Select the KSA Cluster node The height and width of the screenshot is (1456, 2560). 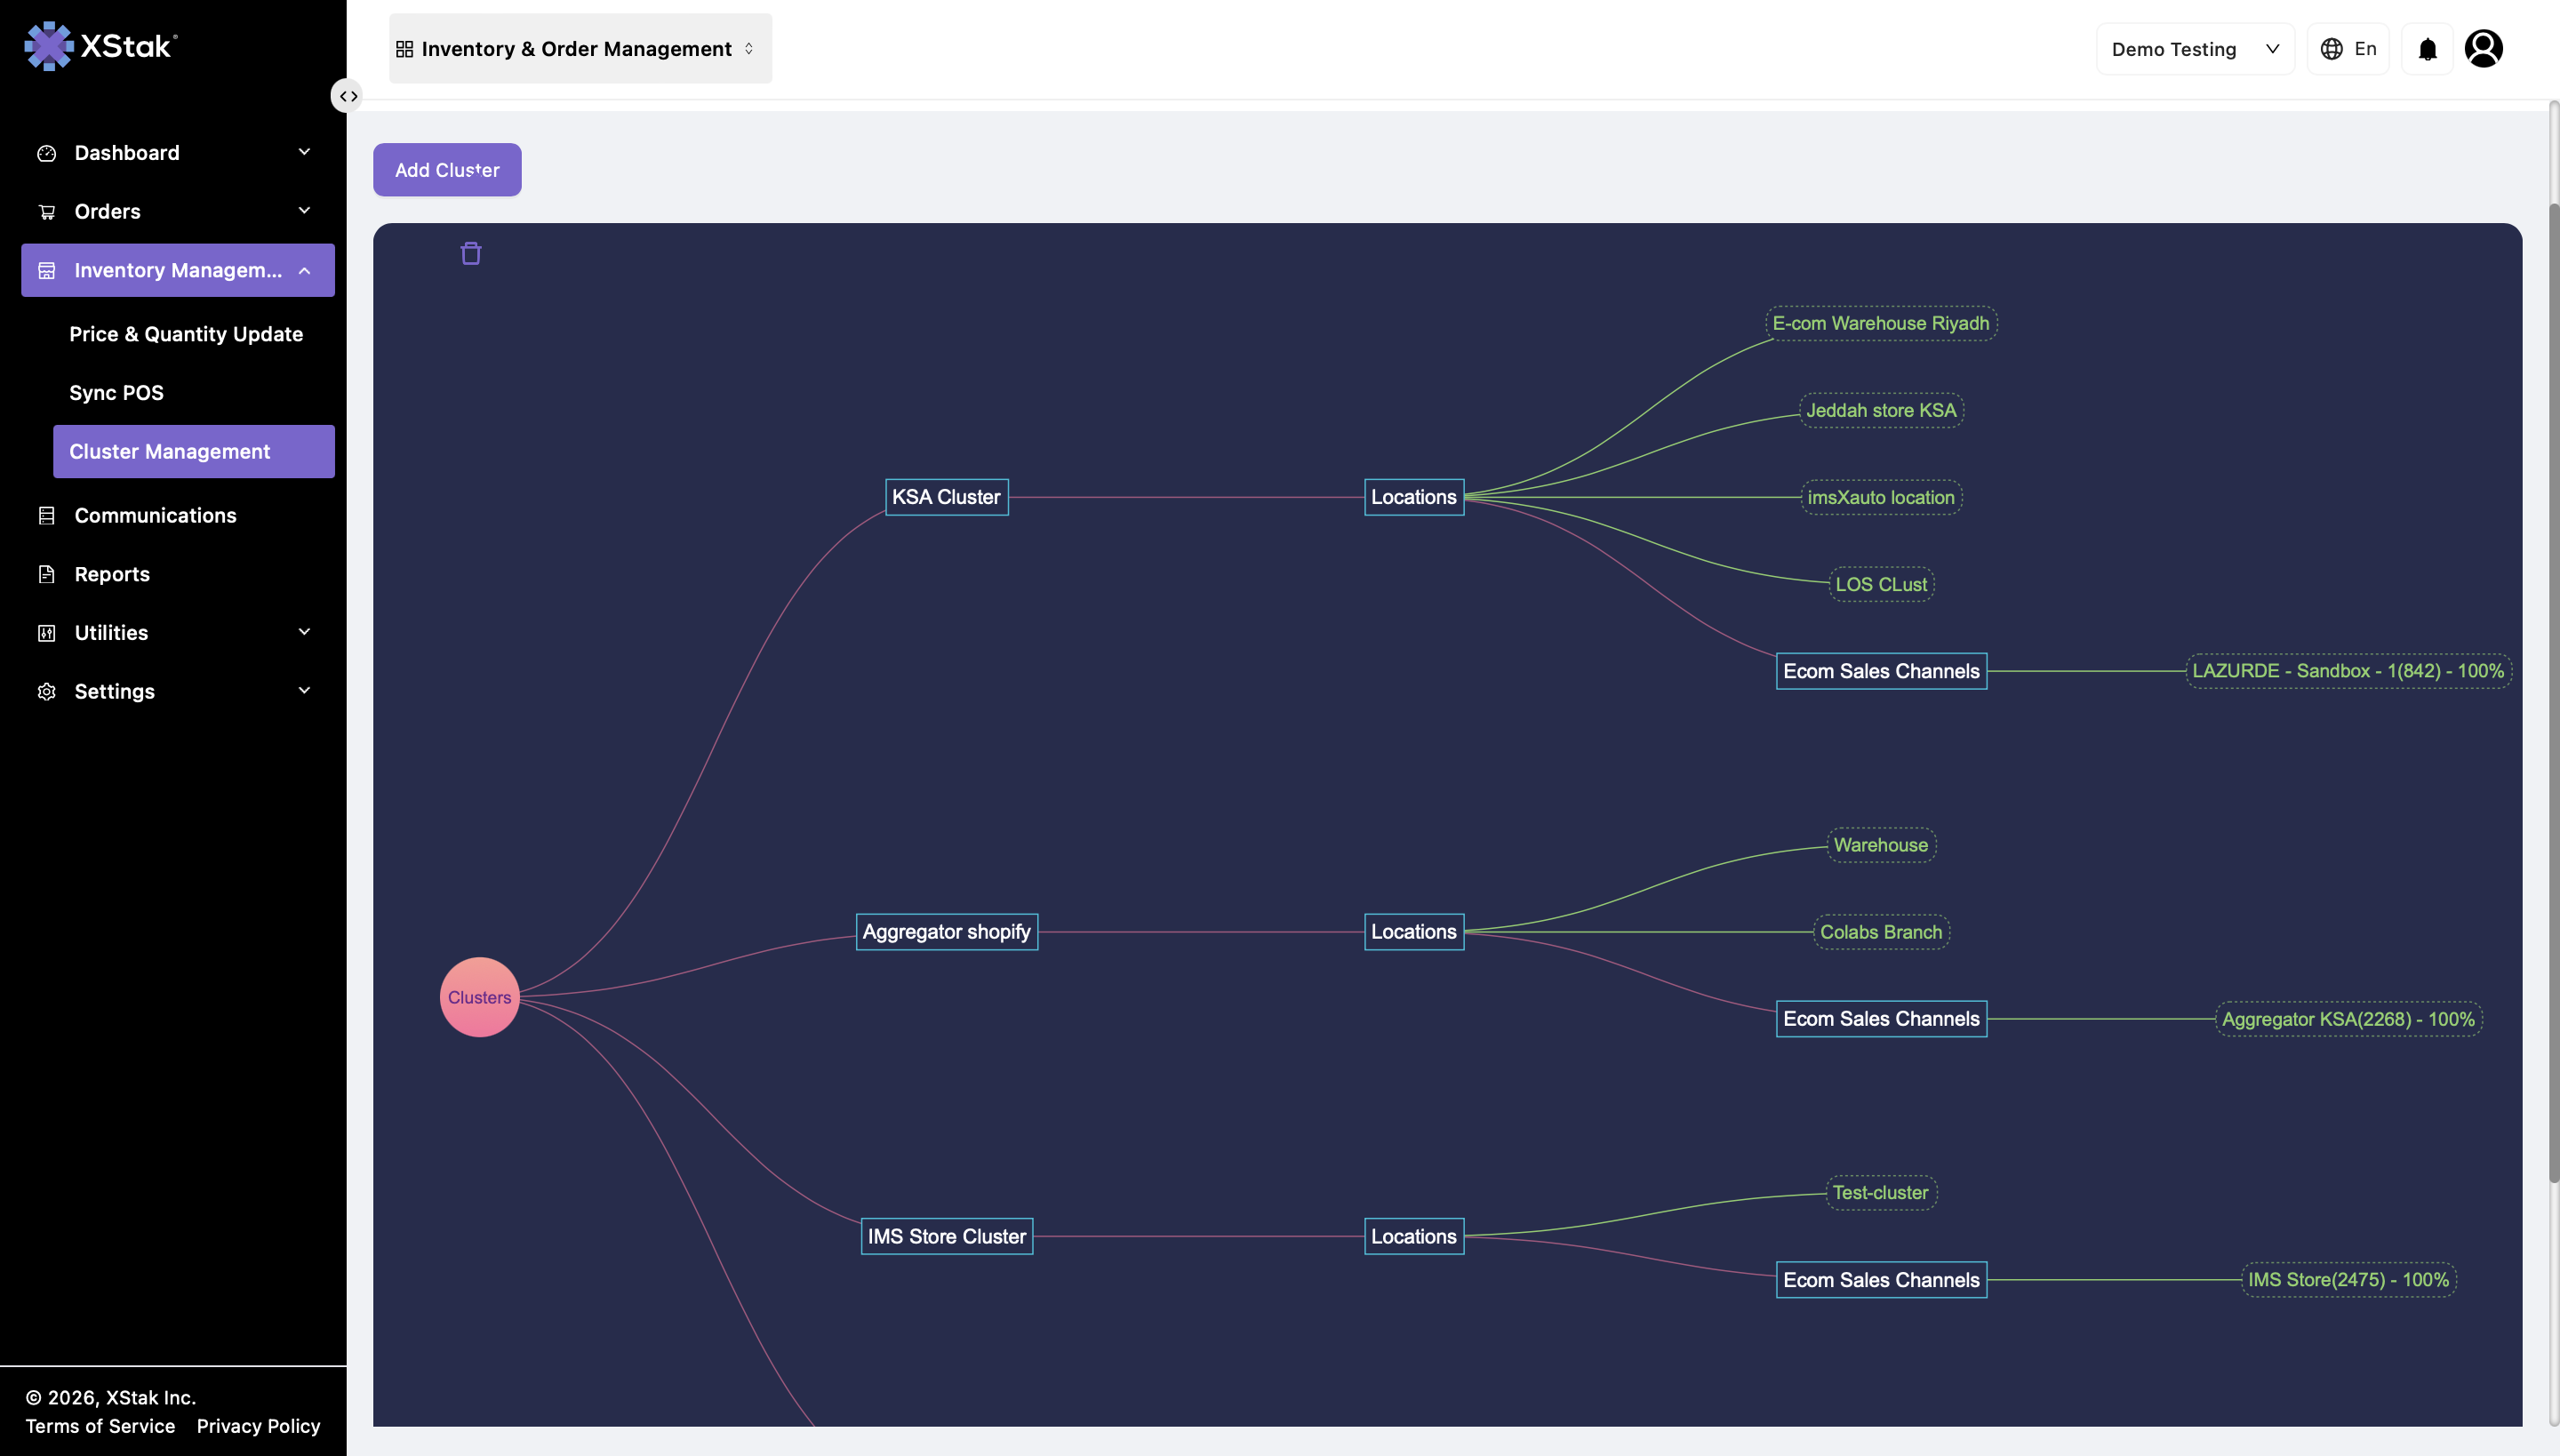click(x=946, y=497)
